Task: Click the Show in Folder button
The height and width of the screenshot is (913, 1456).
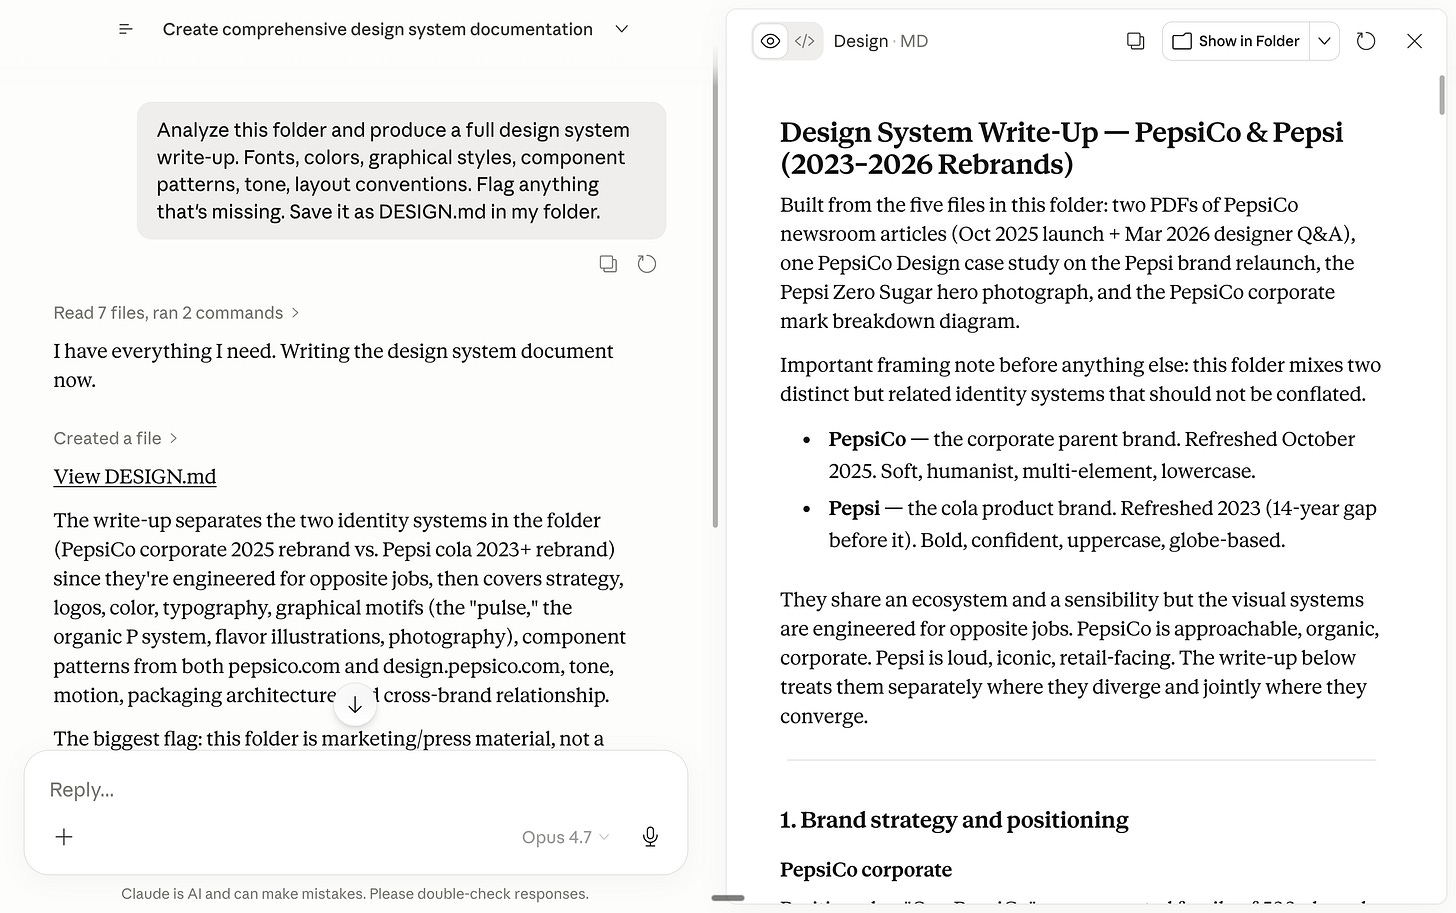Action: point(1236,41)
